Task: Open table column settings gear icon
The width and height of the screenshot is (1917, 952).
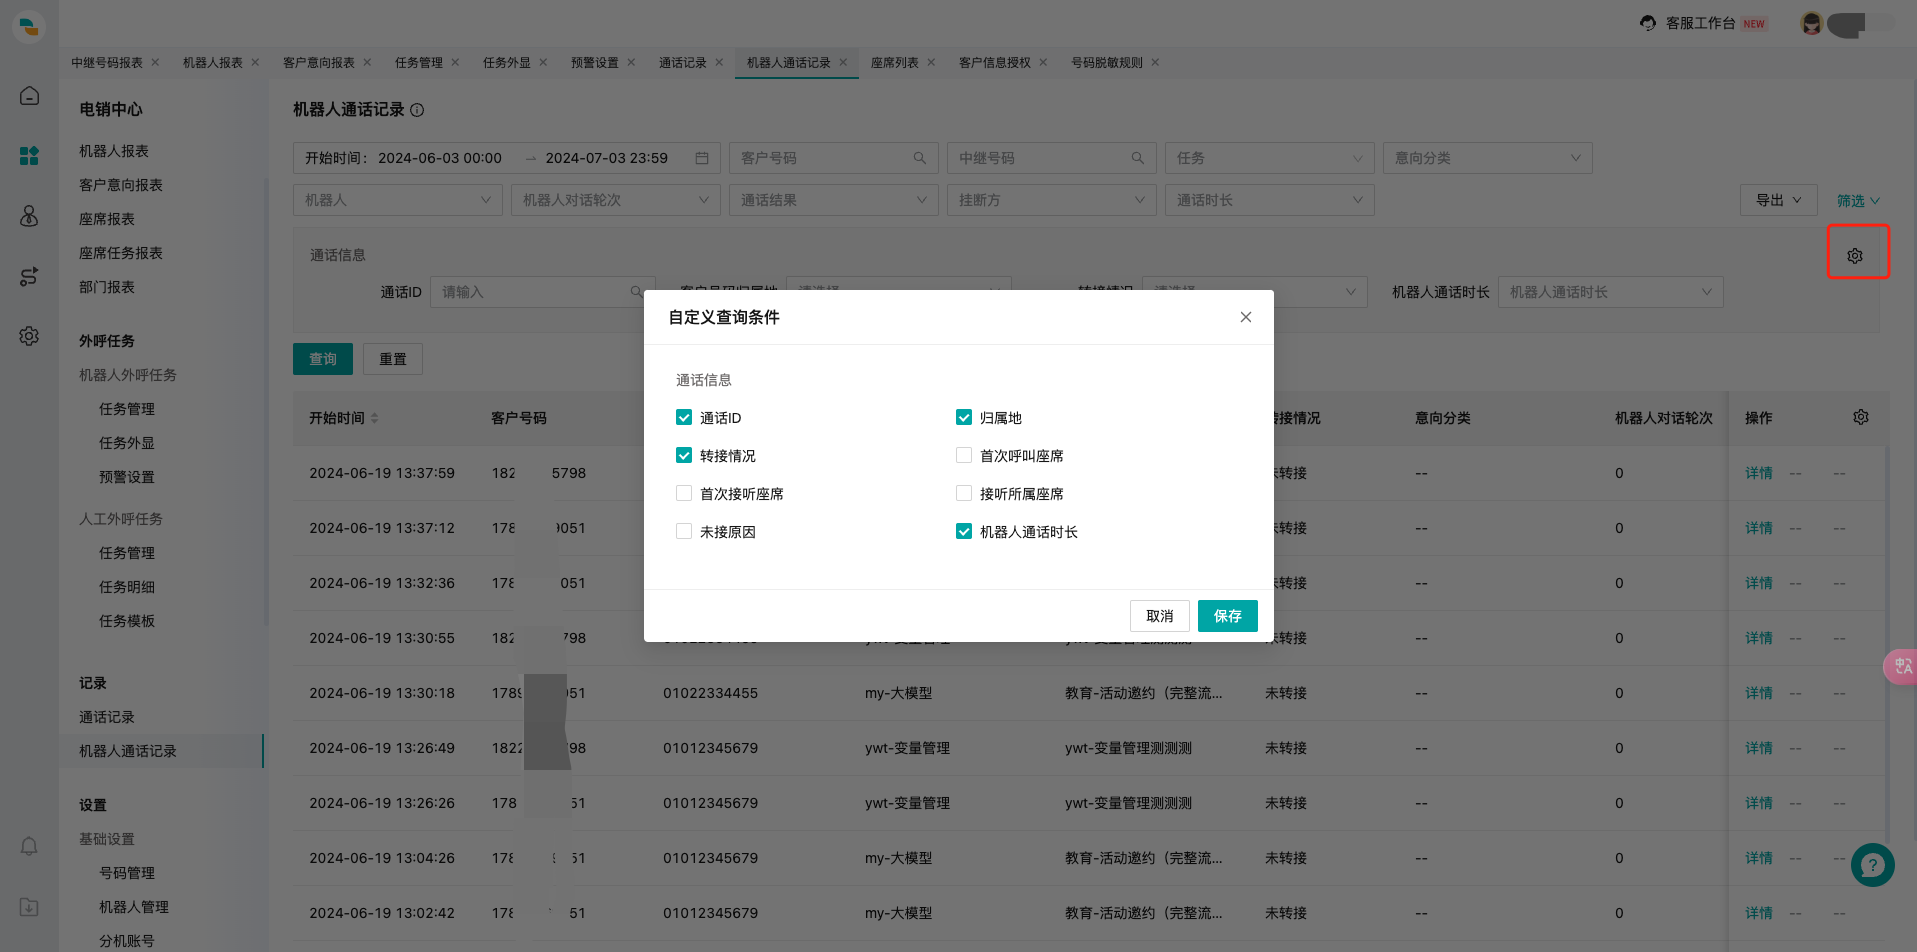Action: click(x=1861, y=417)
